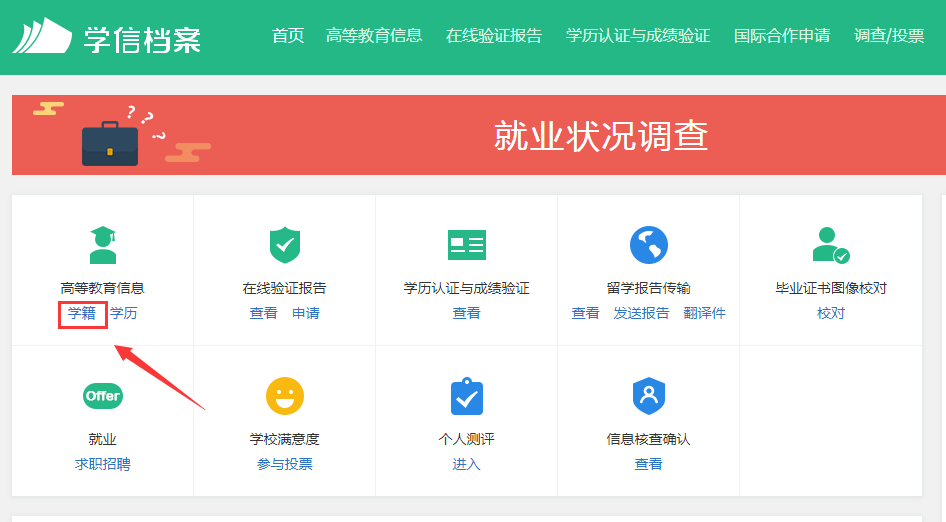Click the 就业 card title
Viewport: 946px width, 522px height.
[x=103, y=439]
